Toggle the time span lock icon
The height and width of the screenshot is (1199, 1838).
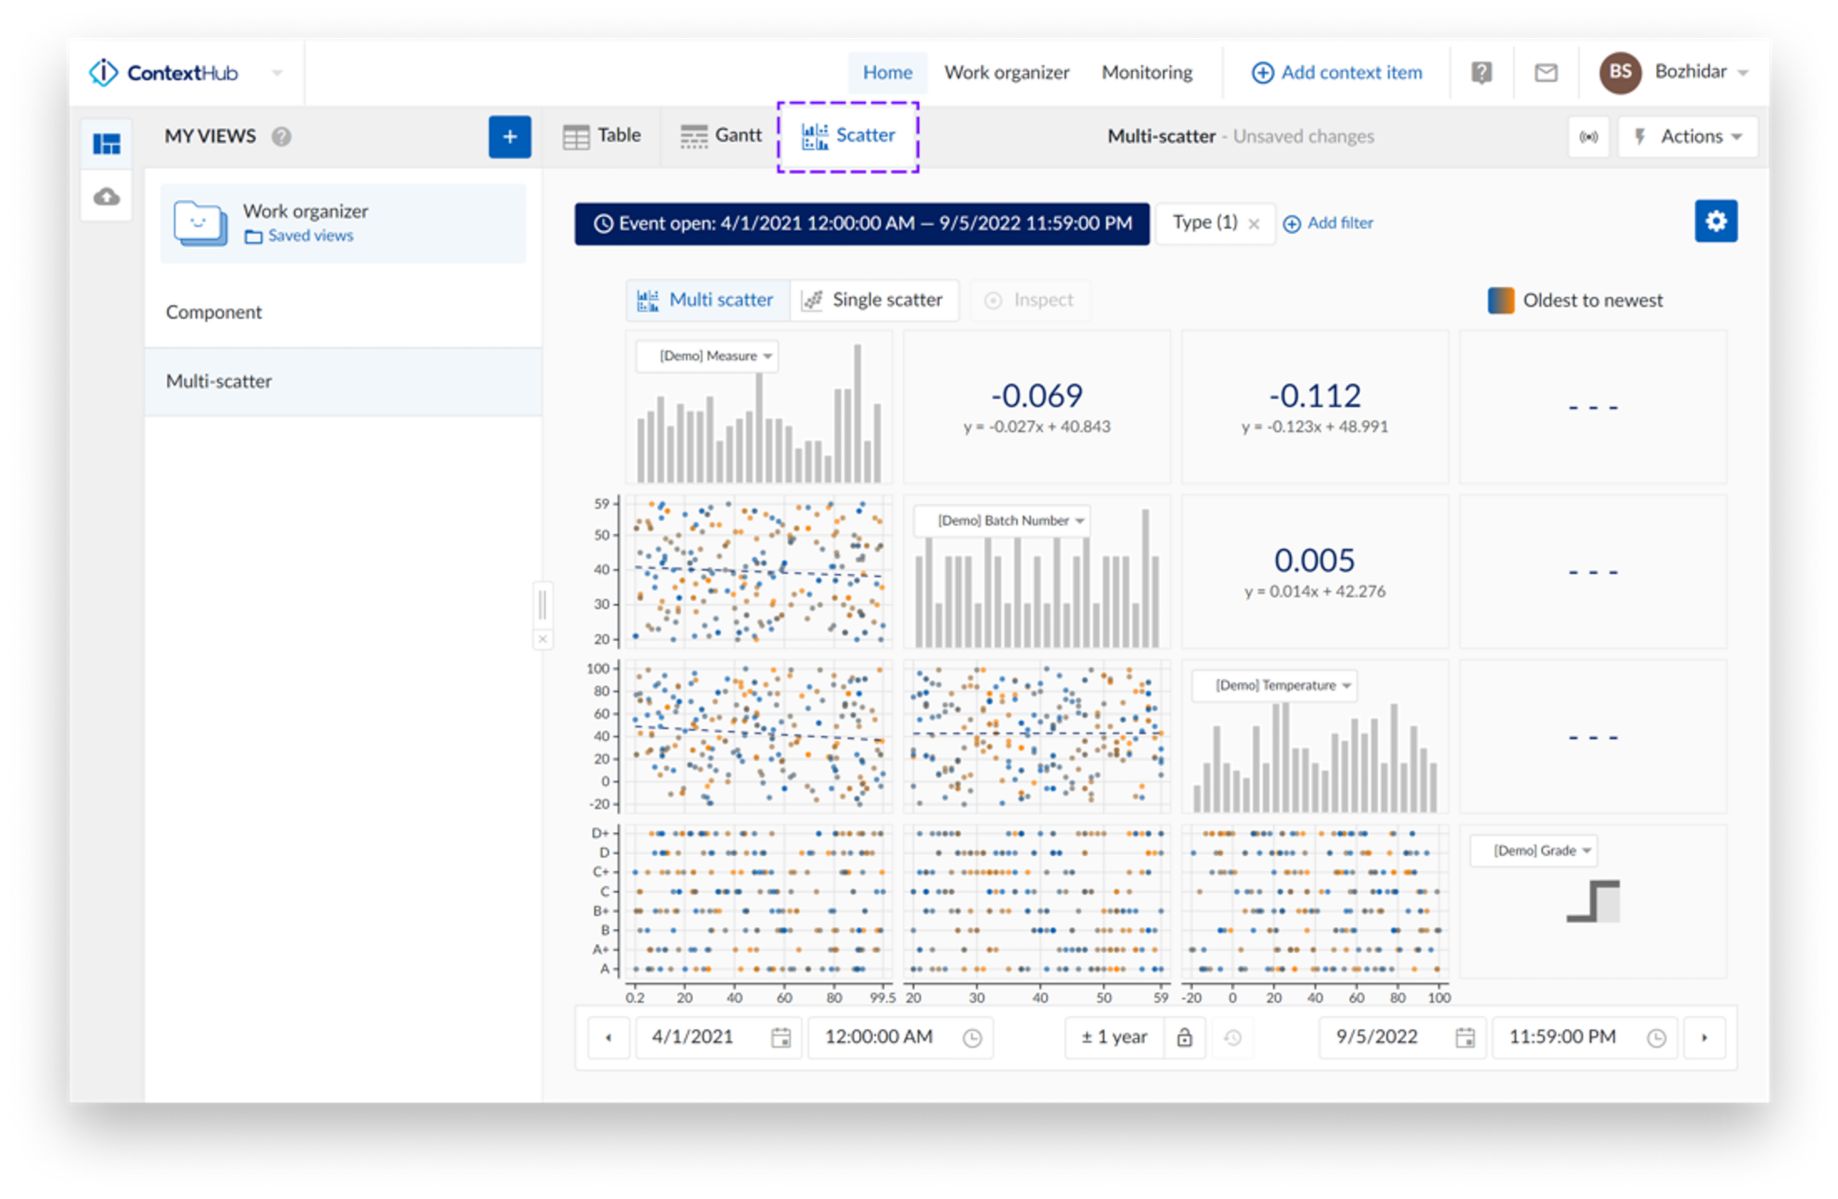tap(1184, 1038)
